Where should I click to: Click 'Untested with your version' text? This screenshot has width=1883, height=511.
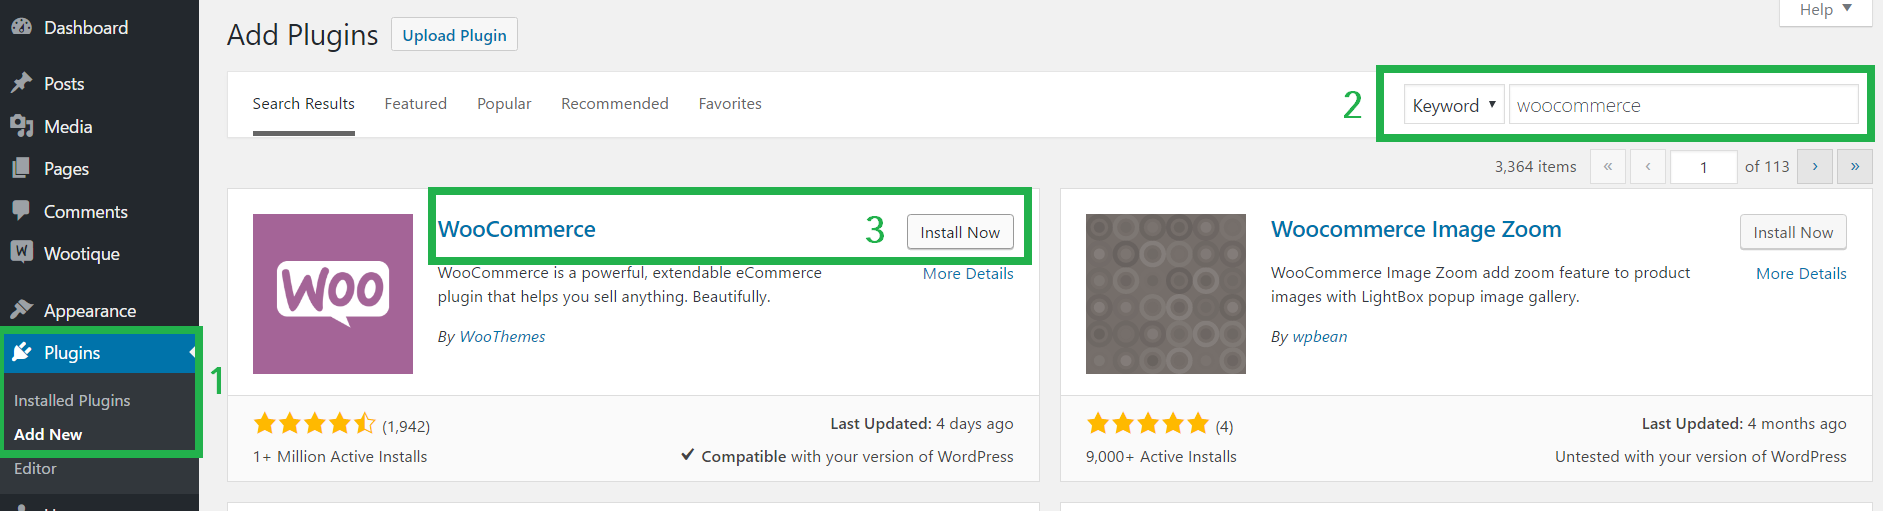click(x=1701, y=456)
